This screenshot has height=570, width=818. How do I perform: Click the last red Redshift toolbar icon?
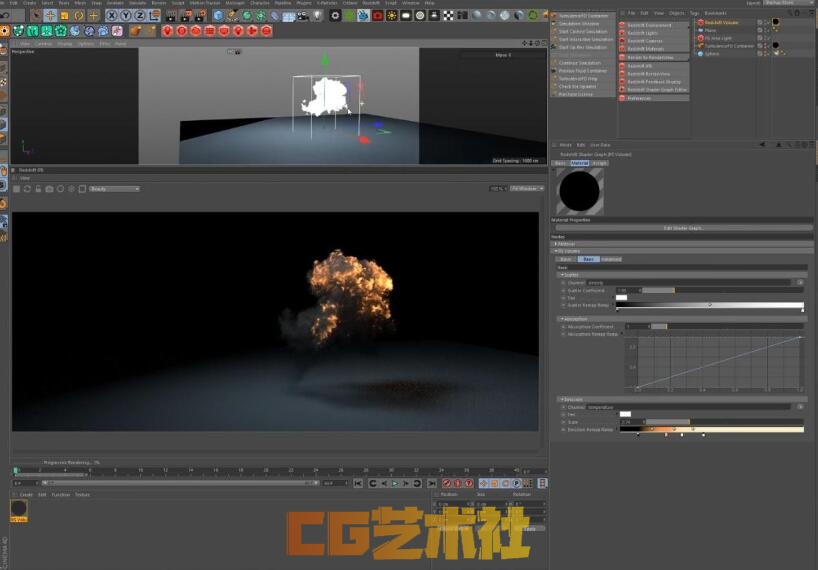coord(266,31)
